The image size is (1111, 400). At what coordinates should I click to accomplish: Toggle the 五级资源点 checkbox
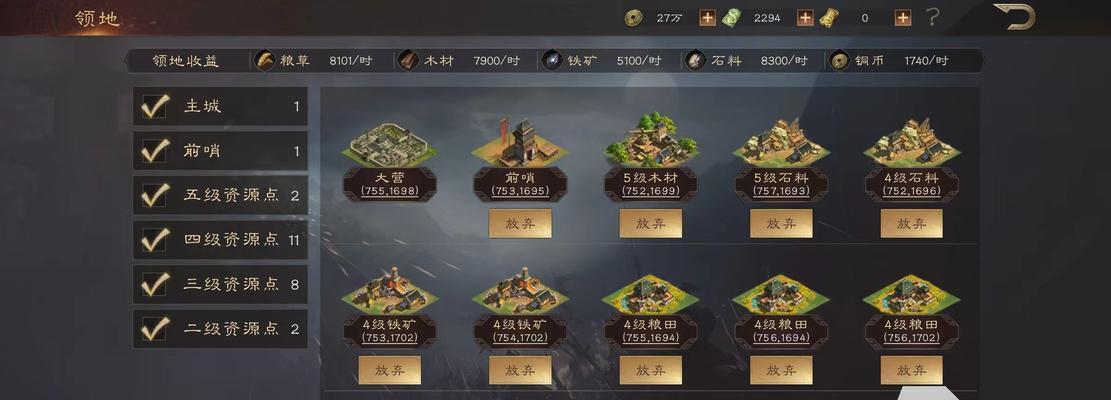(x=155, y=195)
